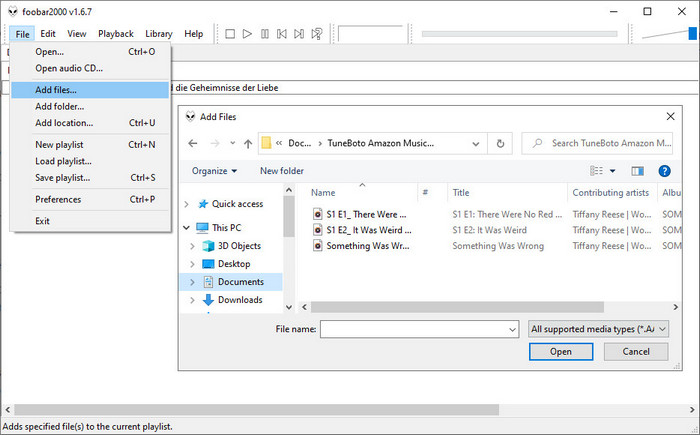700x435 pixels.
Task: Click the Stop playback button
Action: point(230,34)
